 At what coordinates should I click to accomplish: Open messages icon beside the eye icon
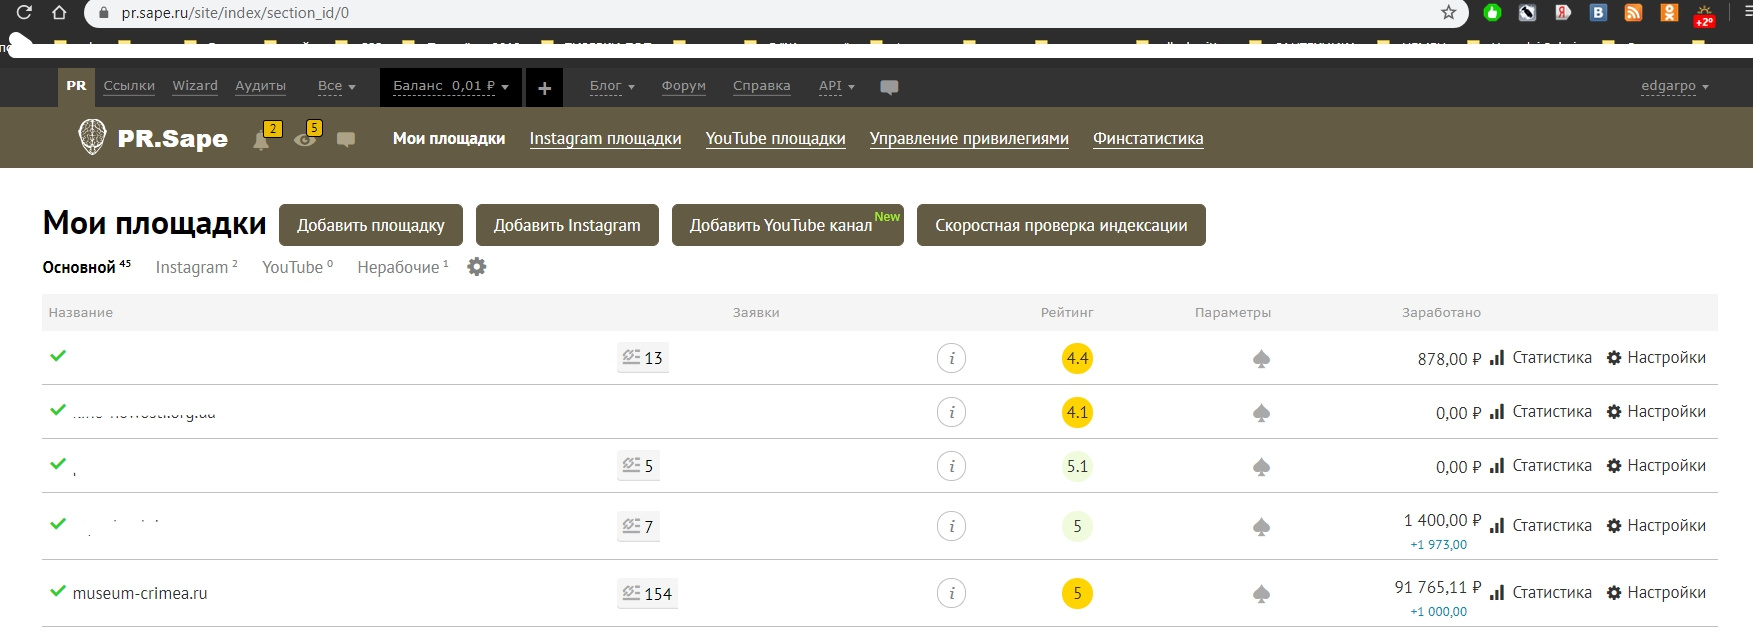coord(346,139)
